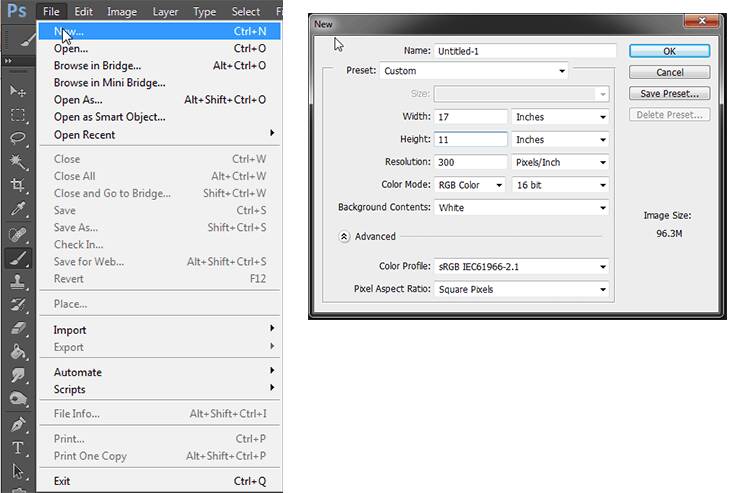The height and width of the screenshot is (493, 740).
Task: Select the Move tool
Action: pyautogui.click(x=17, y=90)
